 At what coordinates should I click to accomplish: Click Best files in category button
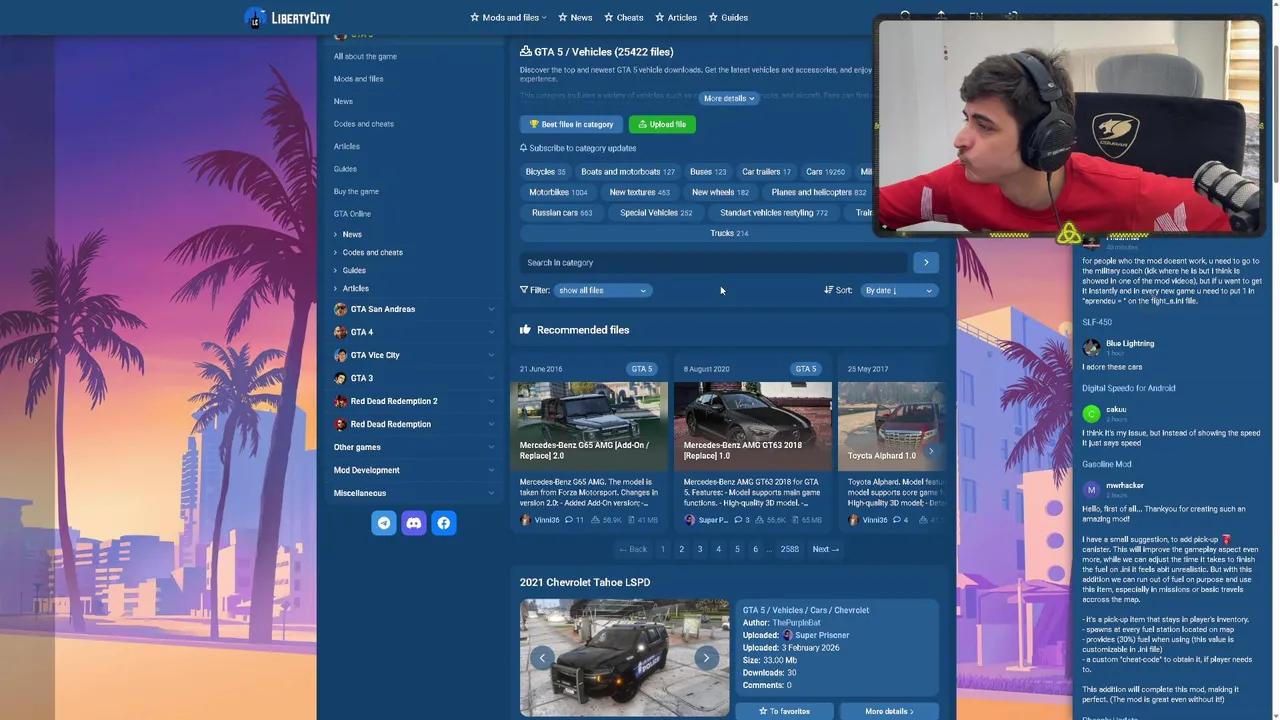[x=572, y=124]
